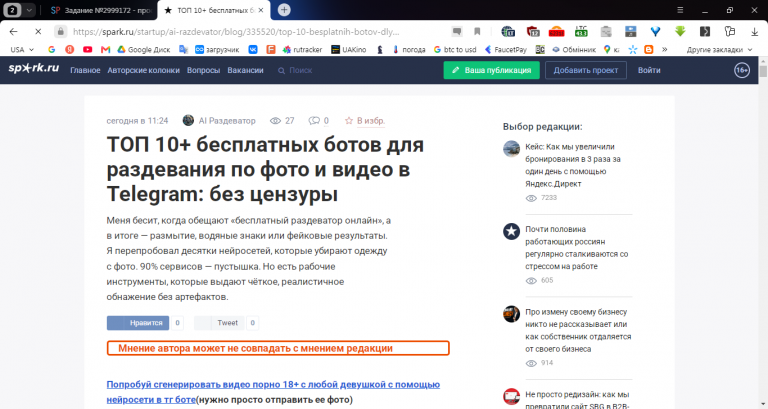Click the address bar URL field

click(x=236, y=32)
